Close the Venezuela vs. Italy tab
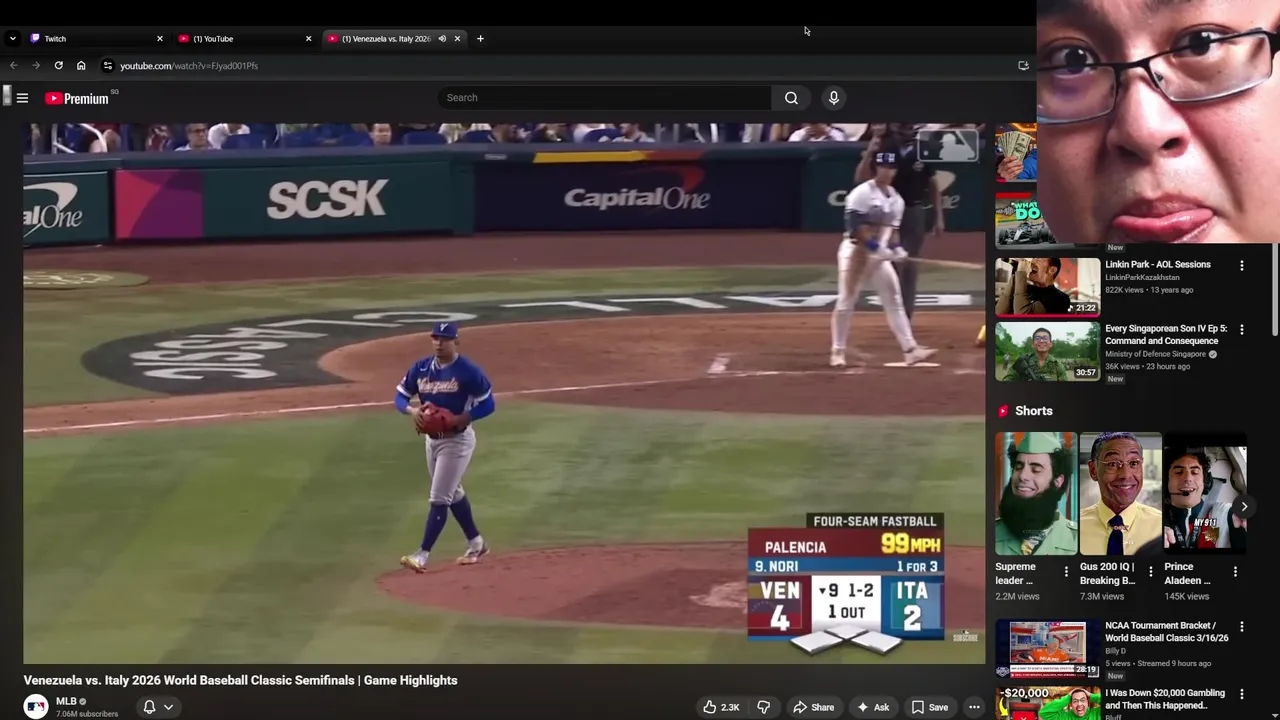The width and height of the screenshot is (1280, 720). point(457,39)
